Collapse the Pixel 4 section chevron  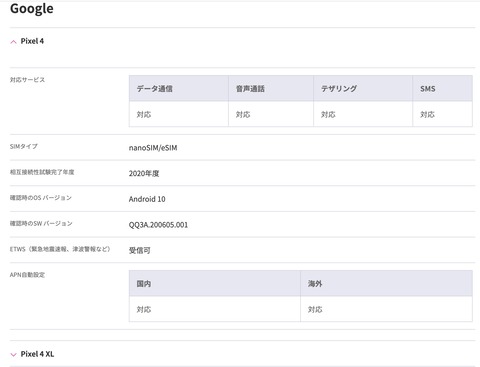pyautogui.click(x=13, y=42)
